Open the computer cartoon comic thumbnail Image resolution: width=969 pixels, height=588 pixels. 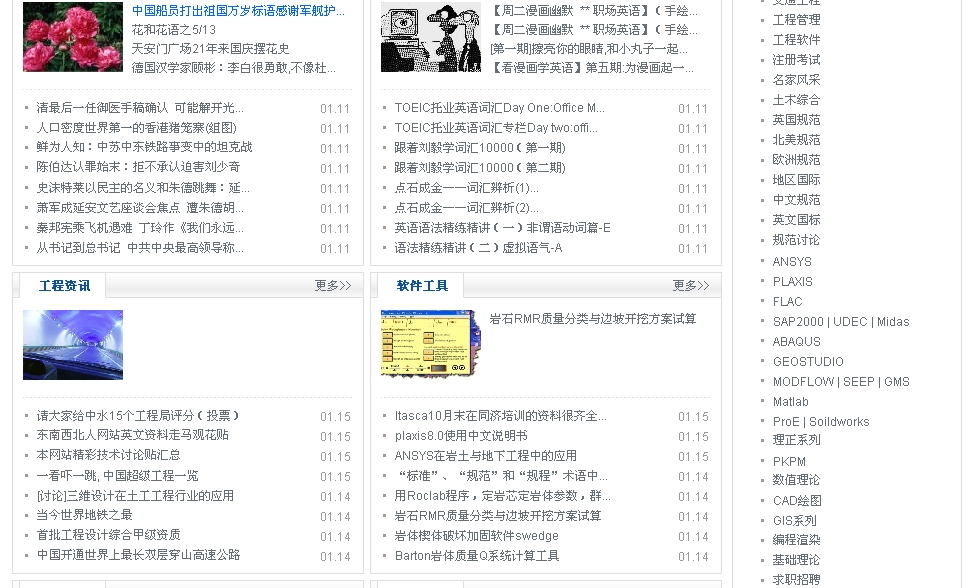tap(431, 37)
